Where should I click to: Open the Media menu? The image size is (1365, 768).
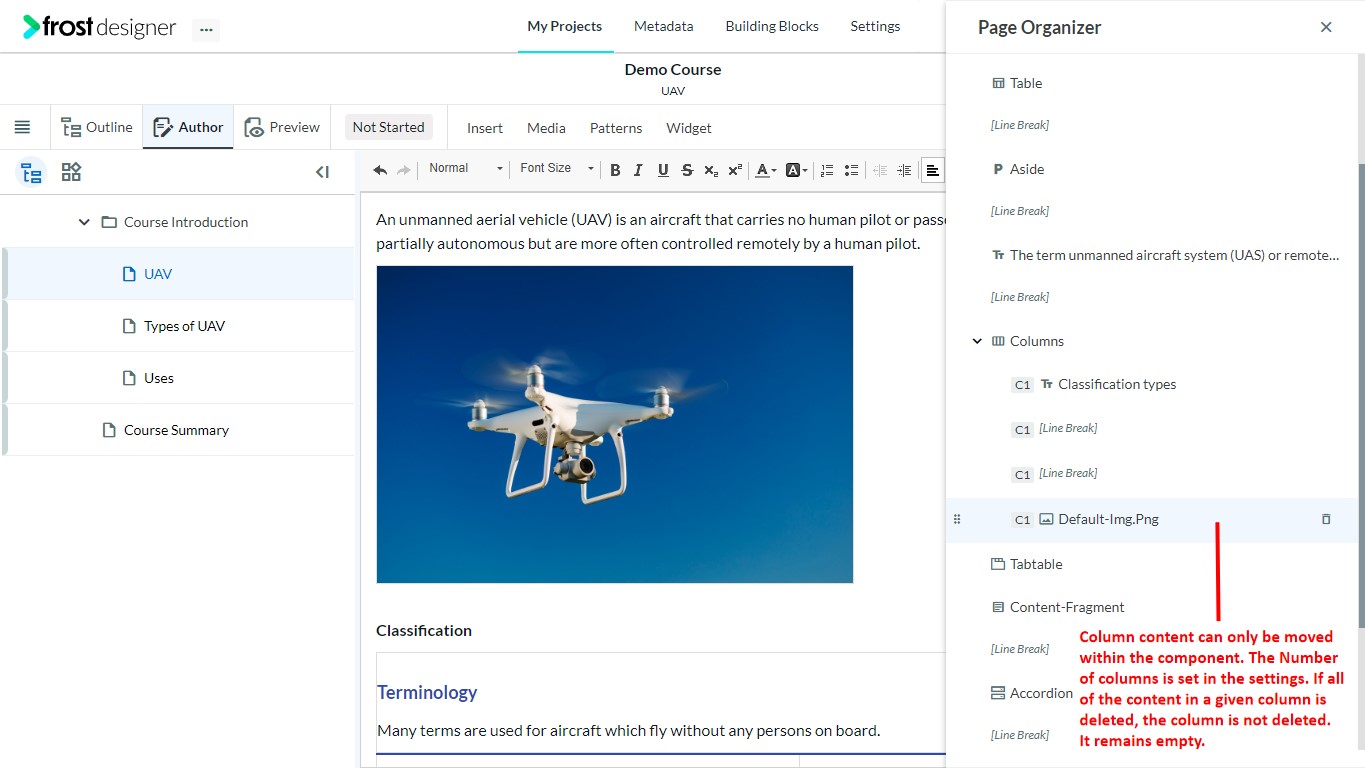(546, 128)
